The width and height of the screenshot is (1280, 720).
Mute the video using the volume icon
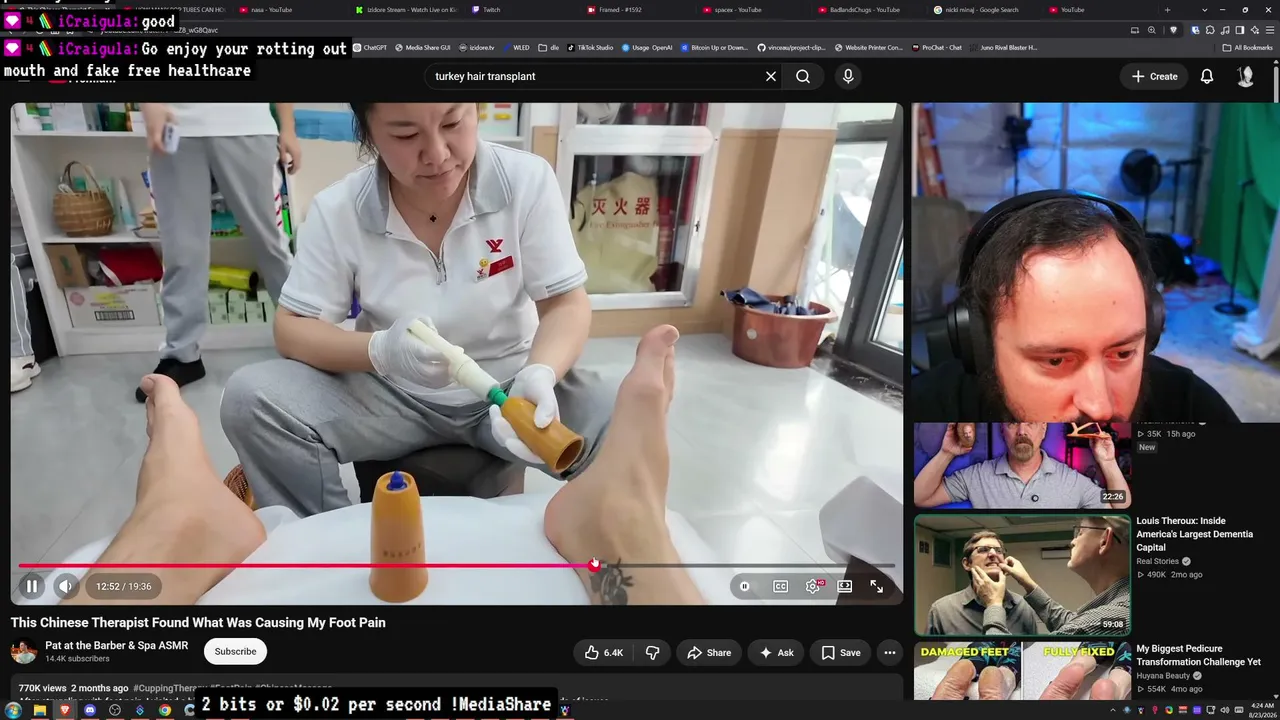pos(65,586)
